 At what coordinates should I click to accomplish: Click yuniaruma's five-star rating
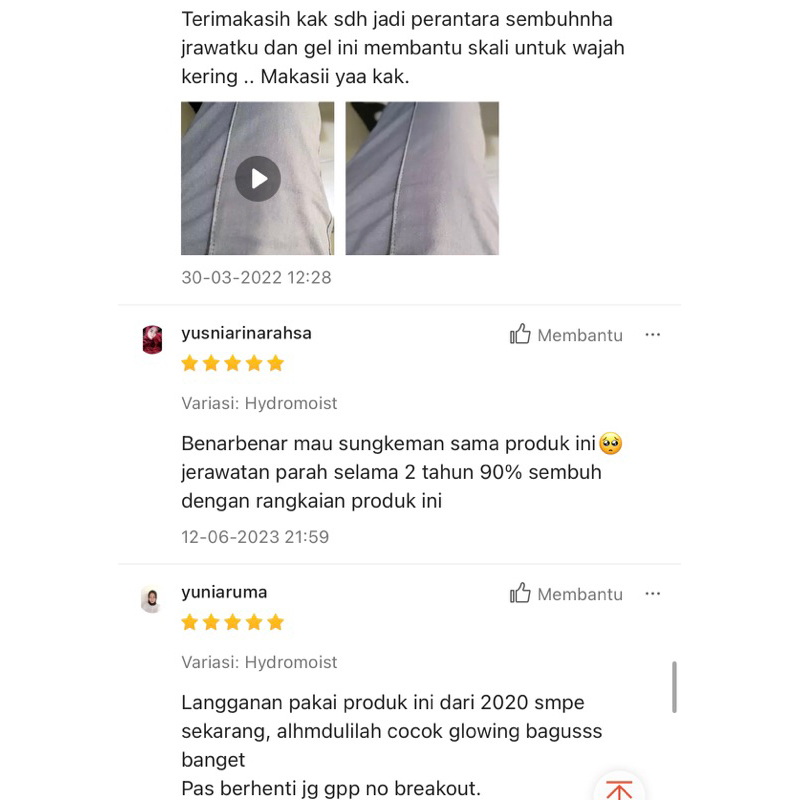[x=233, y=622]
